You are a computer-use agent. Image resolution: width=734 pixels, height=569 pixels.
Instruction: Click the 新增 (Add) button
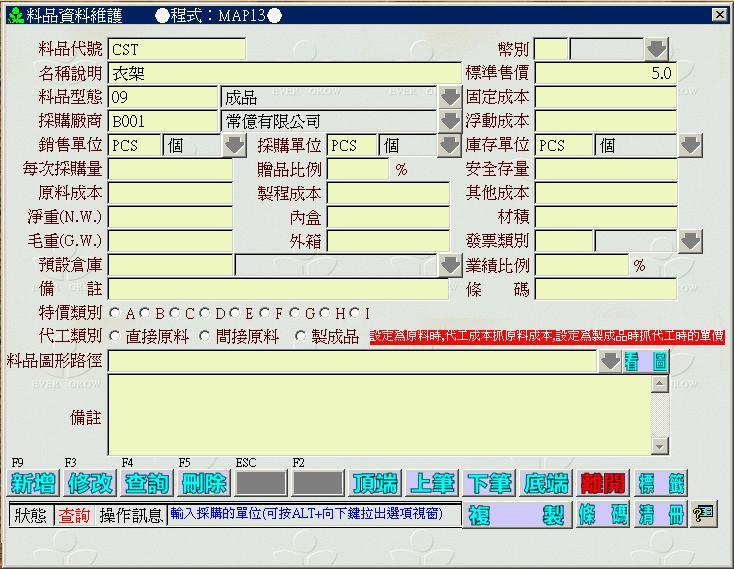pos(33,484)
